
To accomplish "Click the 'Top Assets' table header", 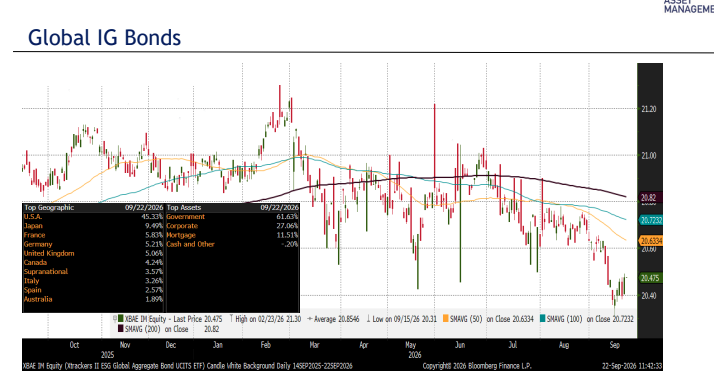I will coord(184,208).
